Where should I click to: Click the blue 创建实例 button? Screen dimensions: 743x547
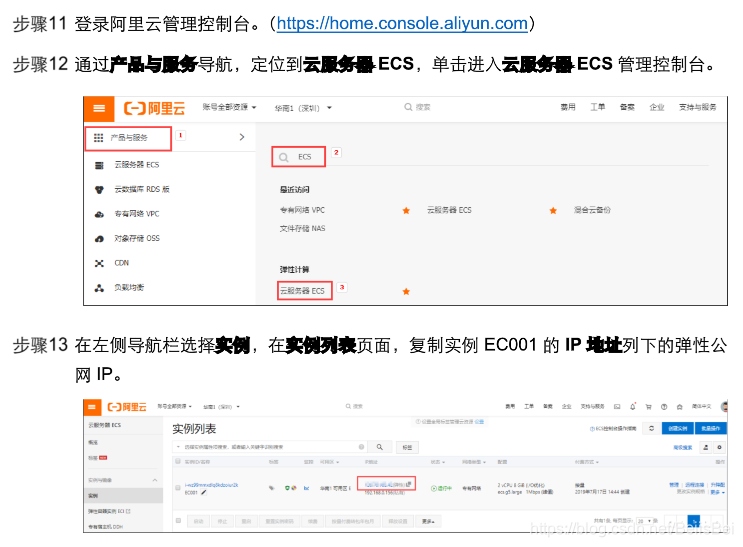point(678,428)
